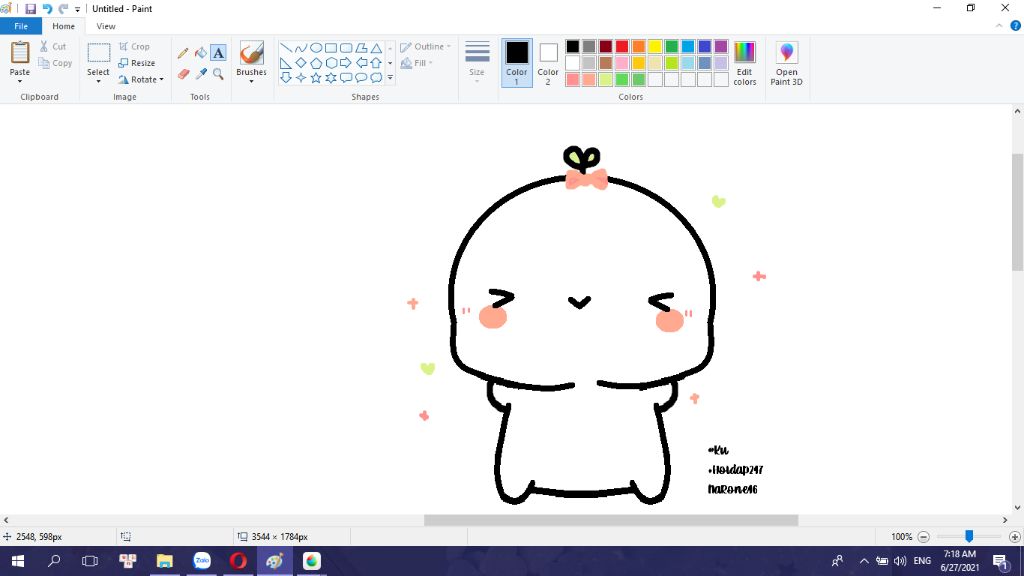The image size is (1024, 576).
Task: Pick the yellow color swatch
Action: [x=655, y=46]
